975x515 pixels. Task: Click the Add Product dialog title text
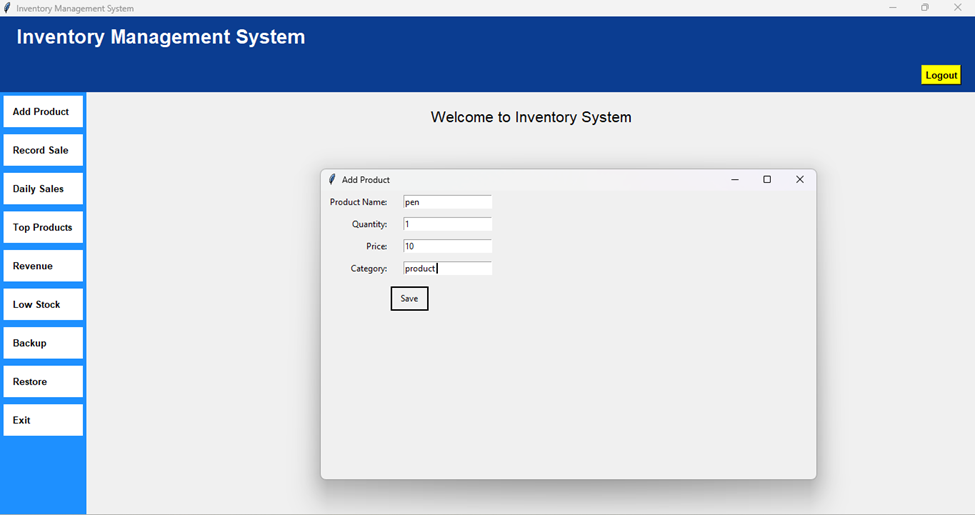[366, 180]
